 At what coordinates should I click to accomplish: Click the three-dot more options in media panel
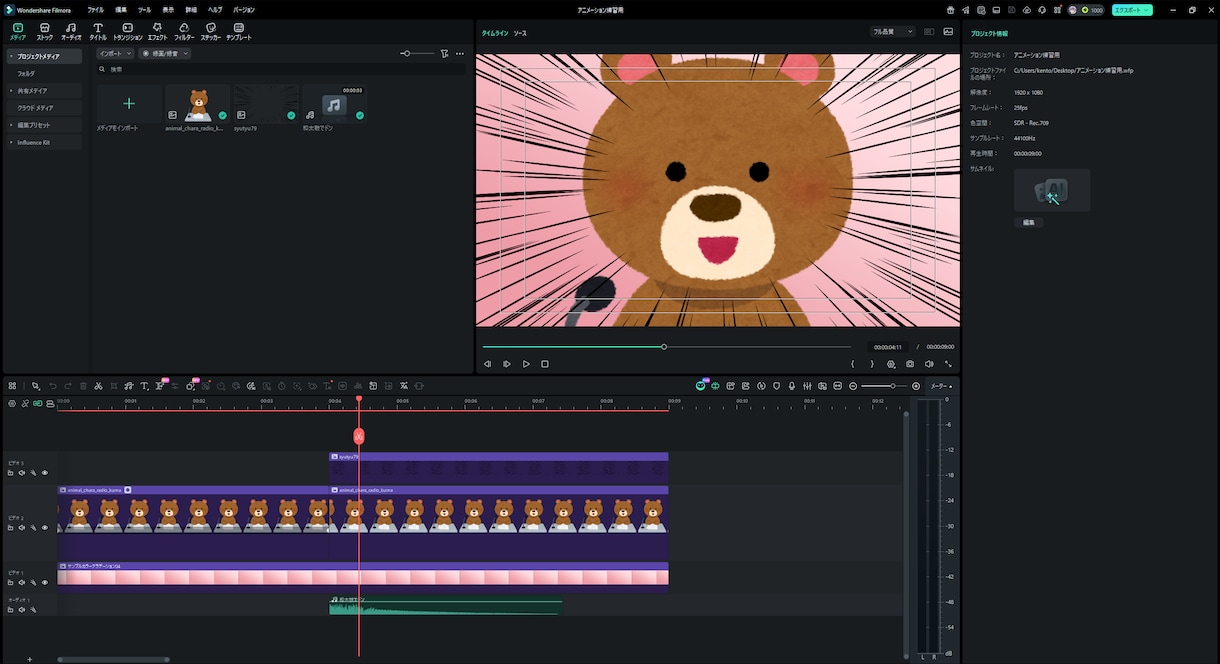[460, 53]
